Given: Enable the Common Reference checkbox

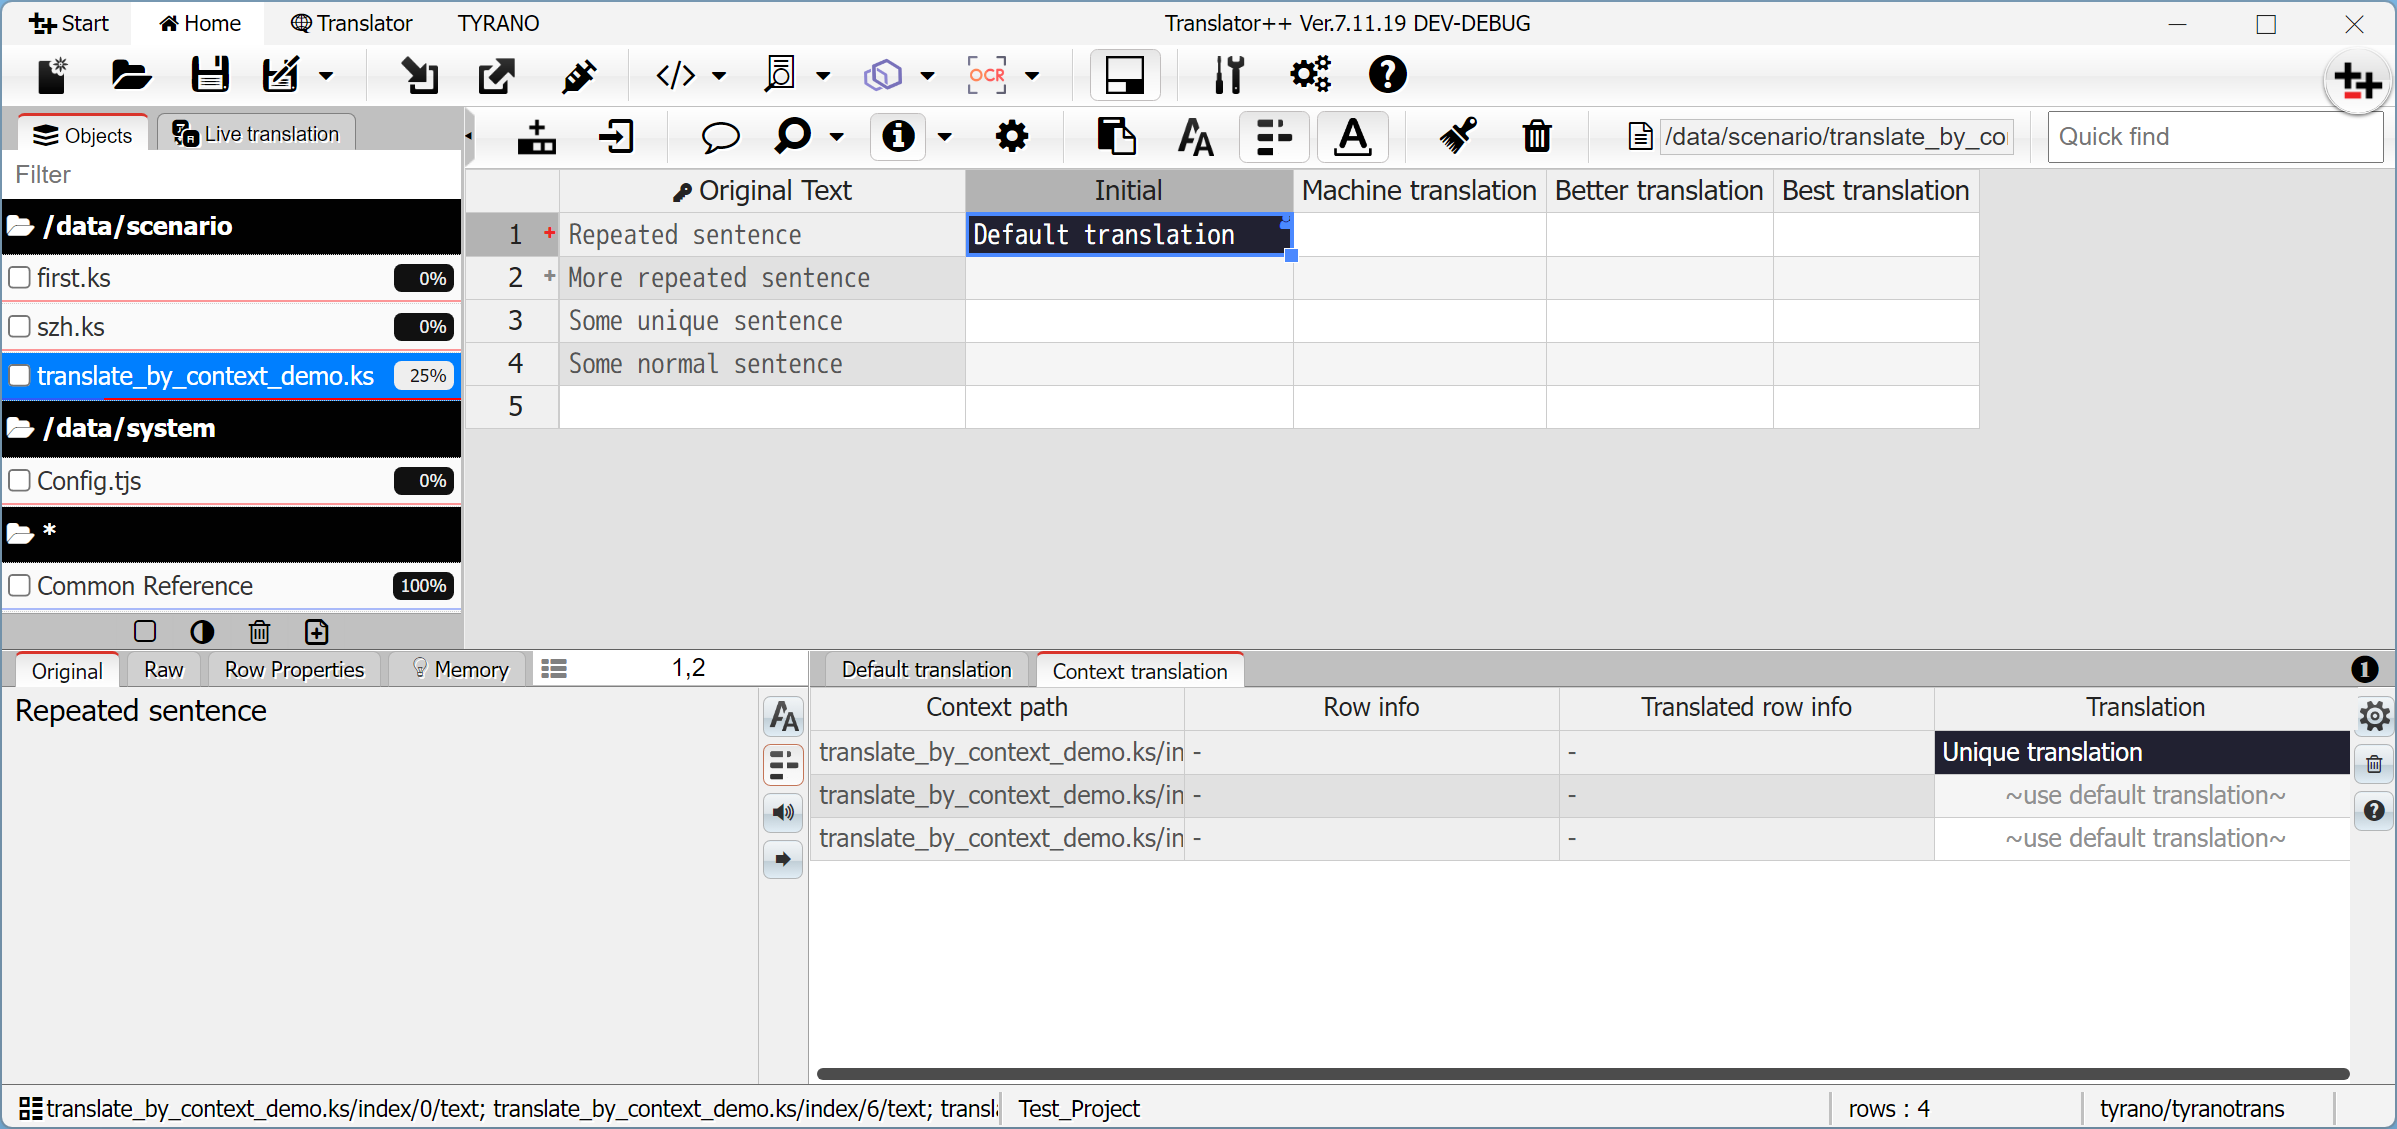Looking at the screenshot, I should [19, 586].
